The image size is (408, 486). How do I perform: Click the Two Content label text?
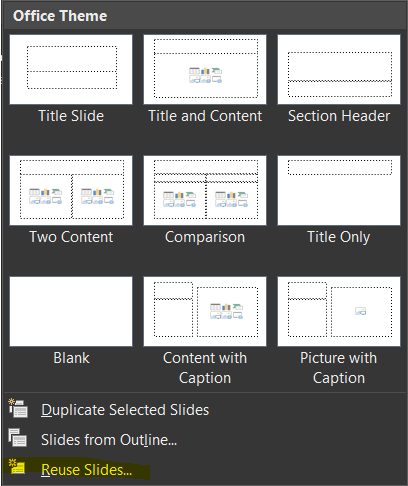[71, 237]
